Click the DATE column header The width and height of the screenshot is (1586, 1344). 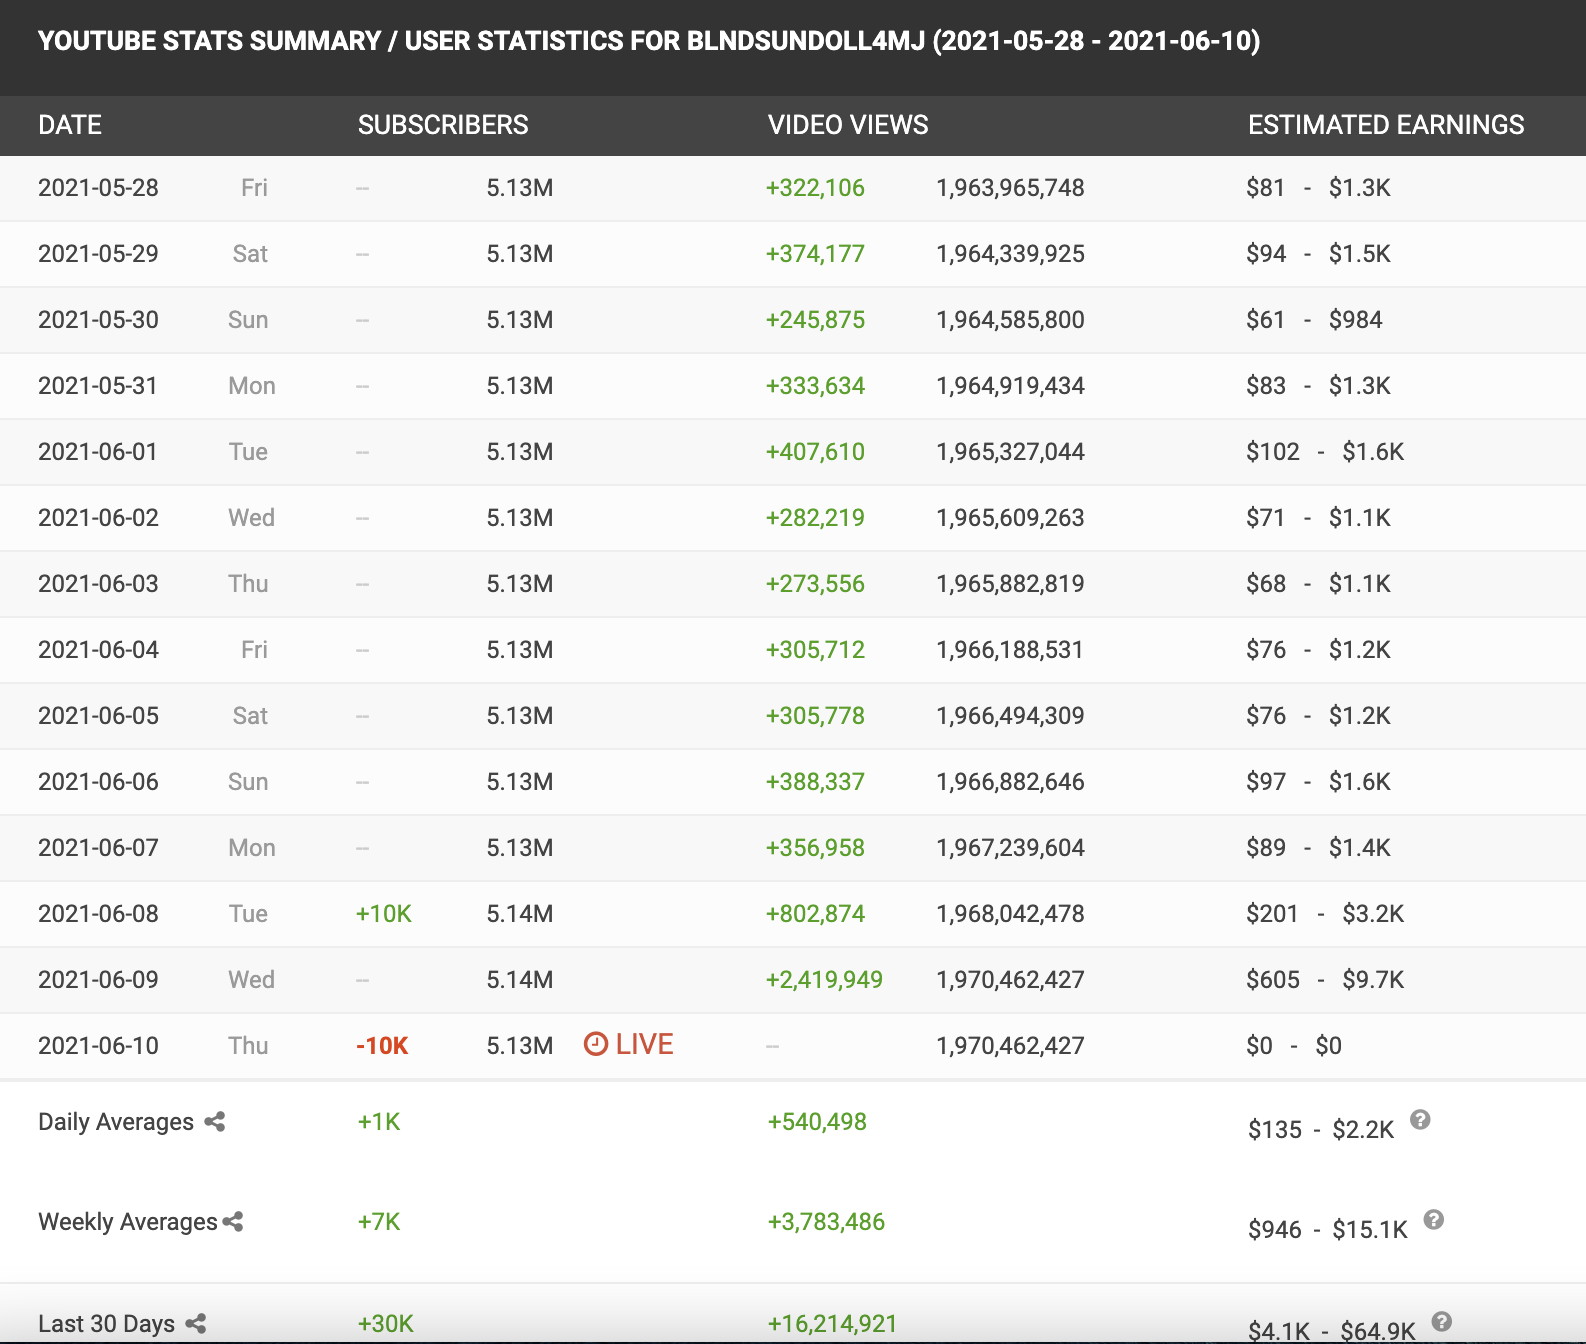click(70, 125)
